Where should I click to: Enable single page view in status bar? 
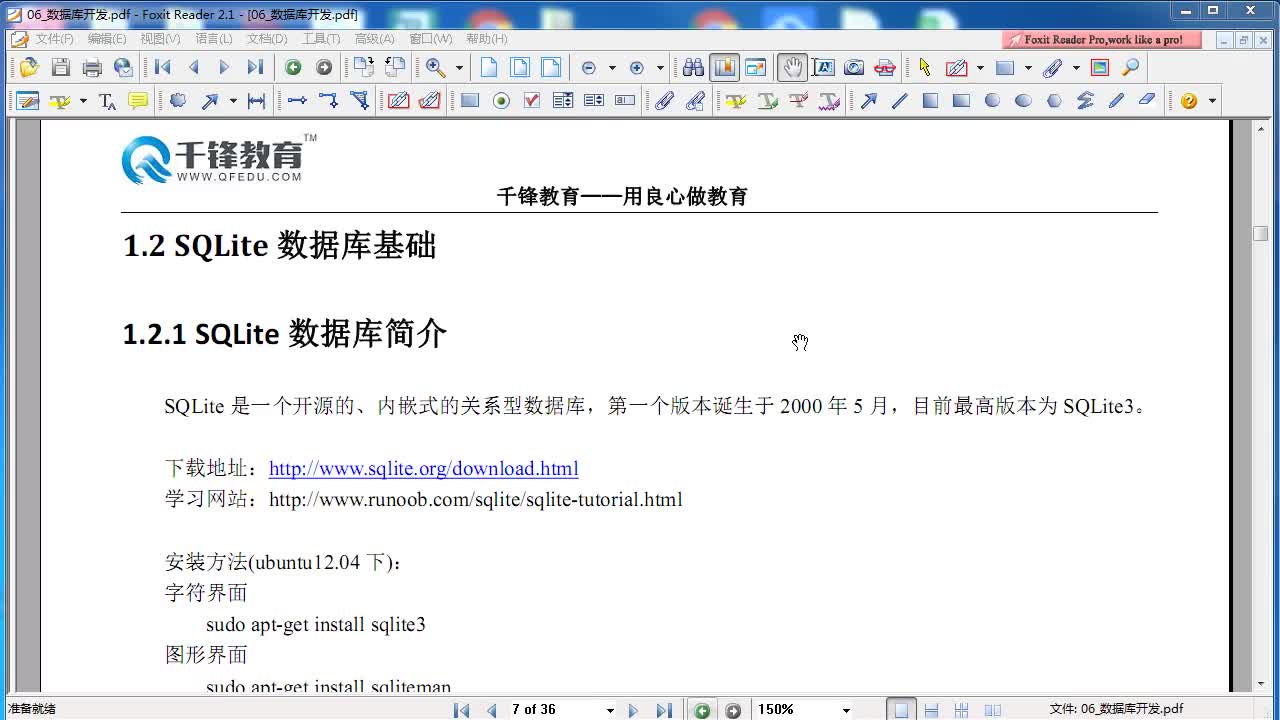click(x=901, y=710)
